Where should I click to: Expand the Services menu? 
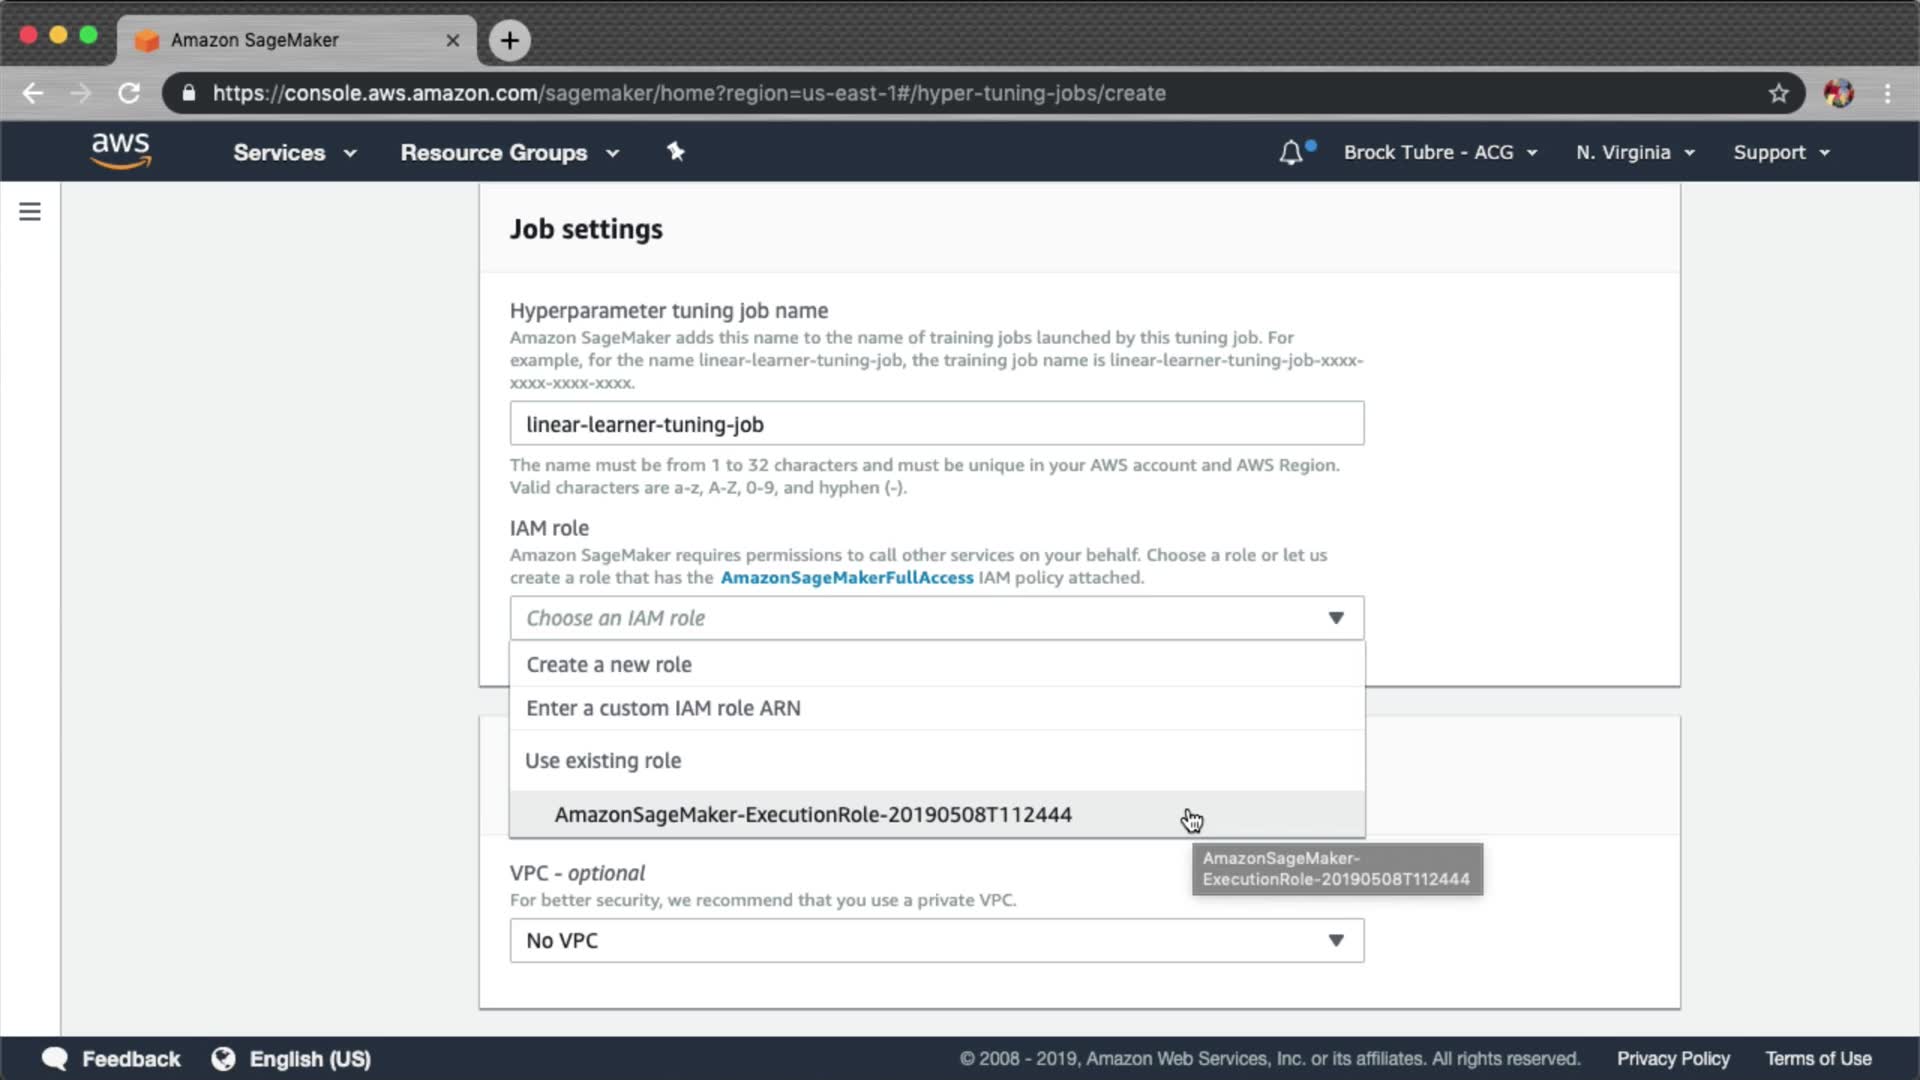click(294, 153)
